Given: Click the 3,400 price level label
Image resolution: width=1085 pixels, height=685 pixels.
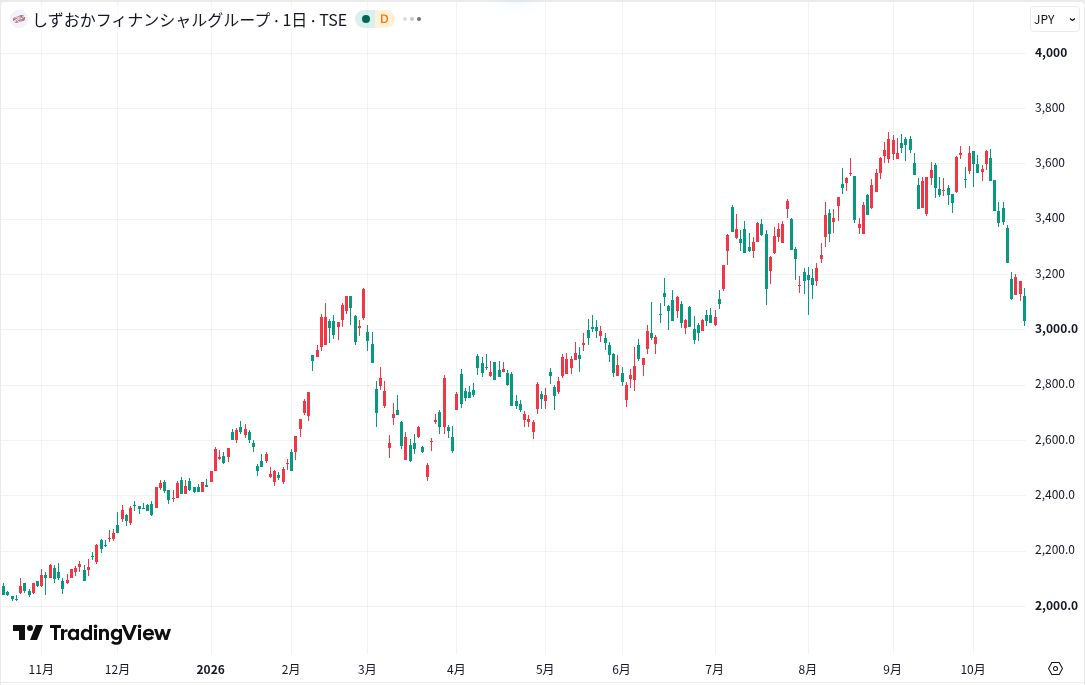Looking at the screenshot, I should 1050,218.
